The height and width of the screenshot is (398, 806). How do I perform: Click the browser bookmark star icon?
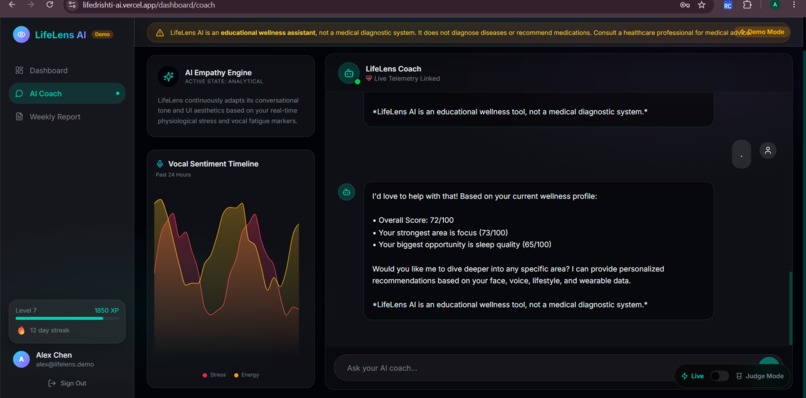point(702,5)
